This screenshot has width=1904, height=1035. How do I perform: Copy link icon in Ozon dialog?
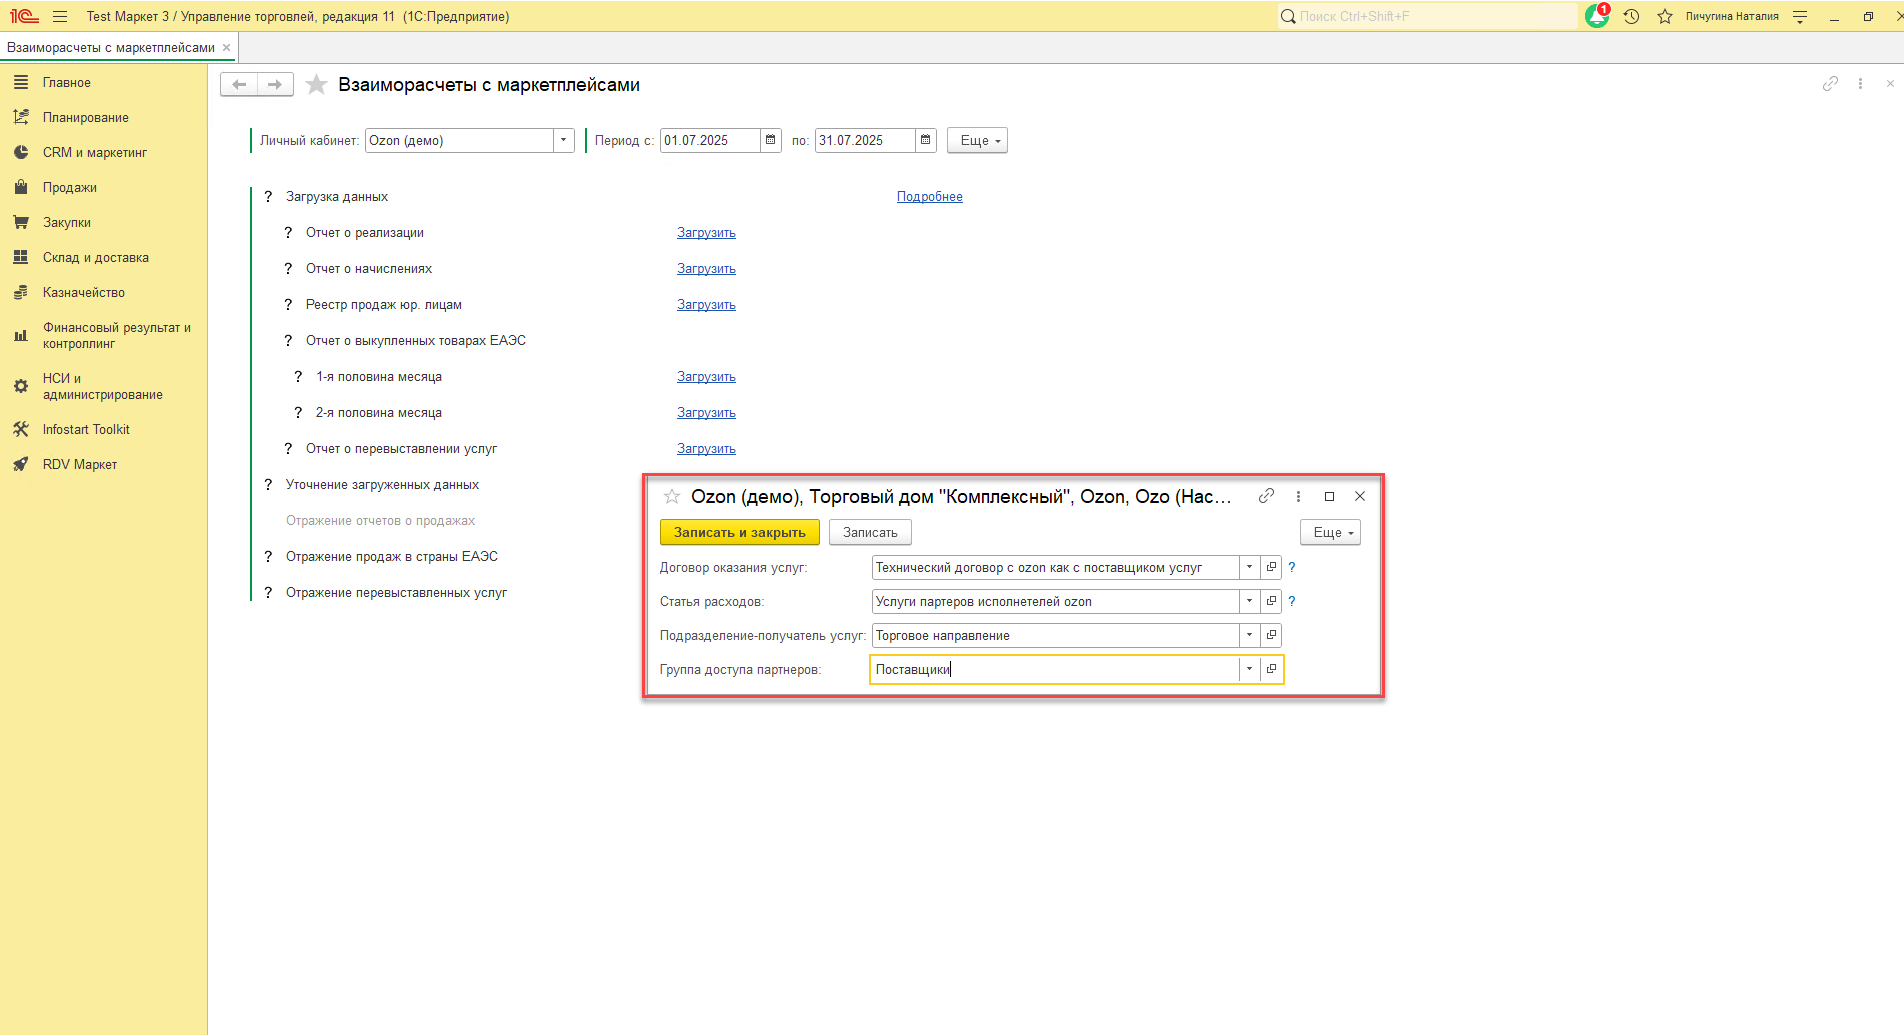click(1266, 496)
